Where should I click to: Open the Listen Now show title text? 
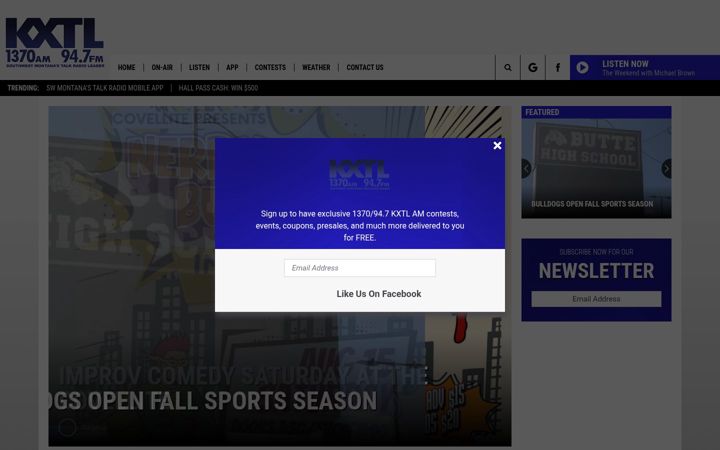[648, 73]
